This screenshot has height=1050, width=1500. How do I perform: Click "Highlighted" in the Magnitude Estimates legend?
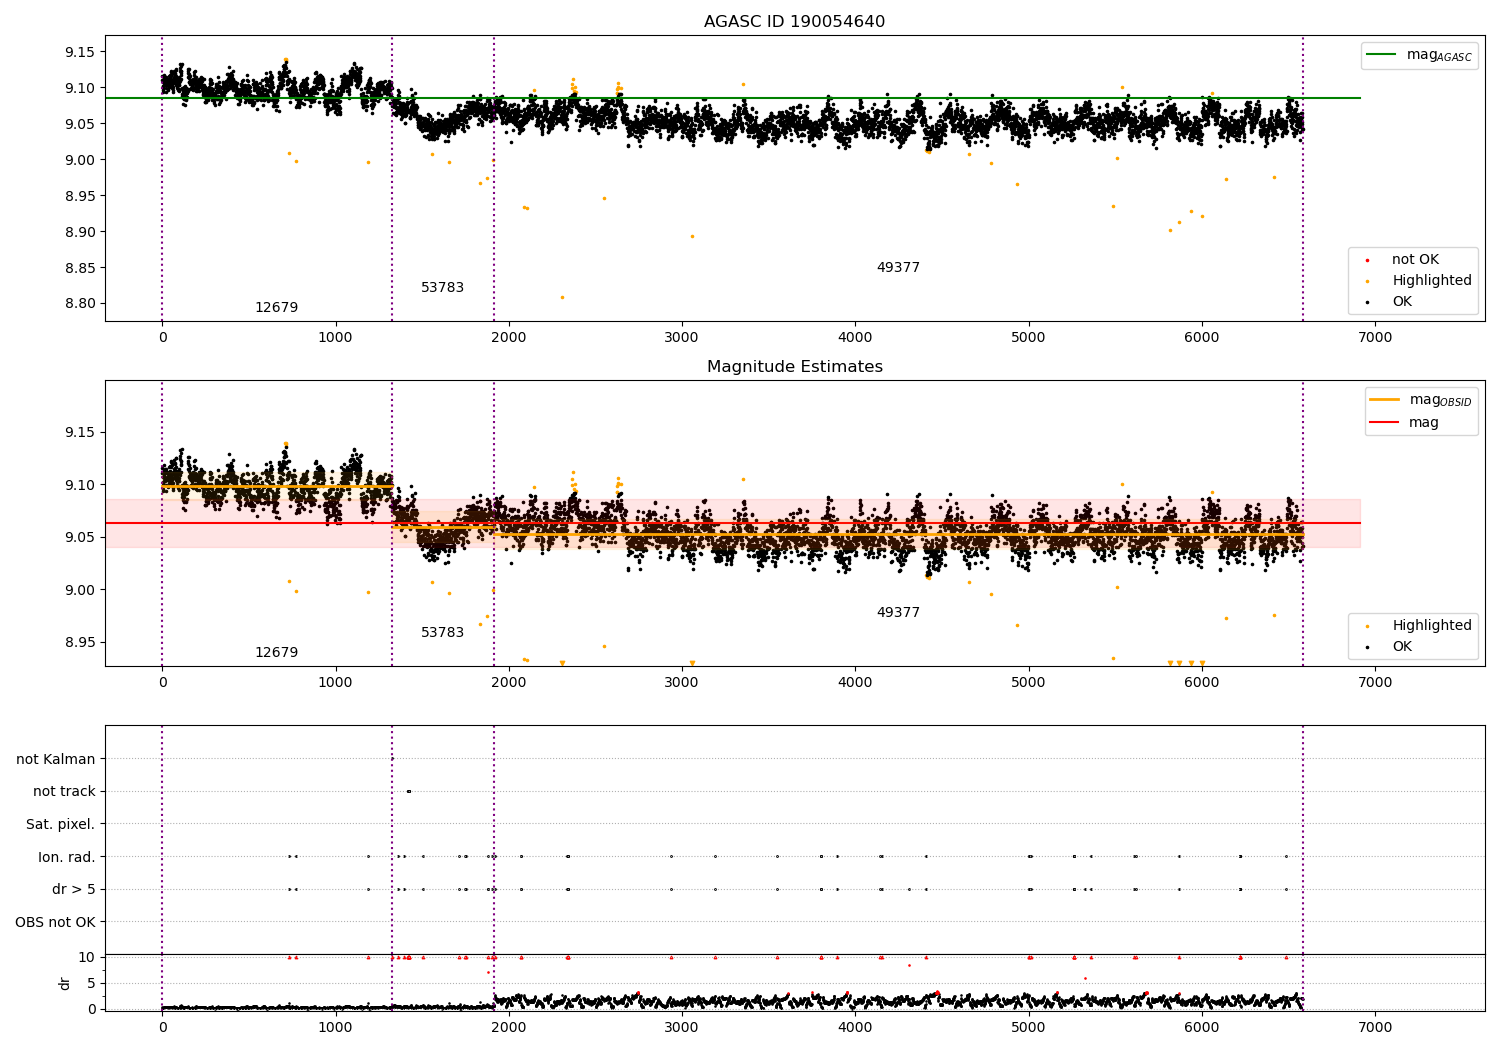[1432, 626]
